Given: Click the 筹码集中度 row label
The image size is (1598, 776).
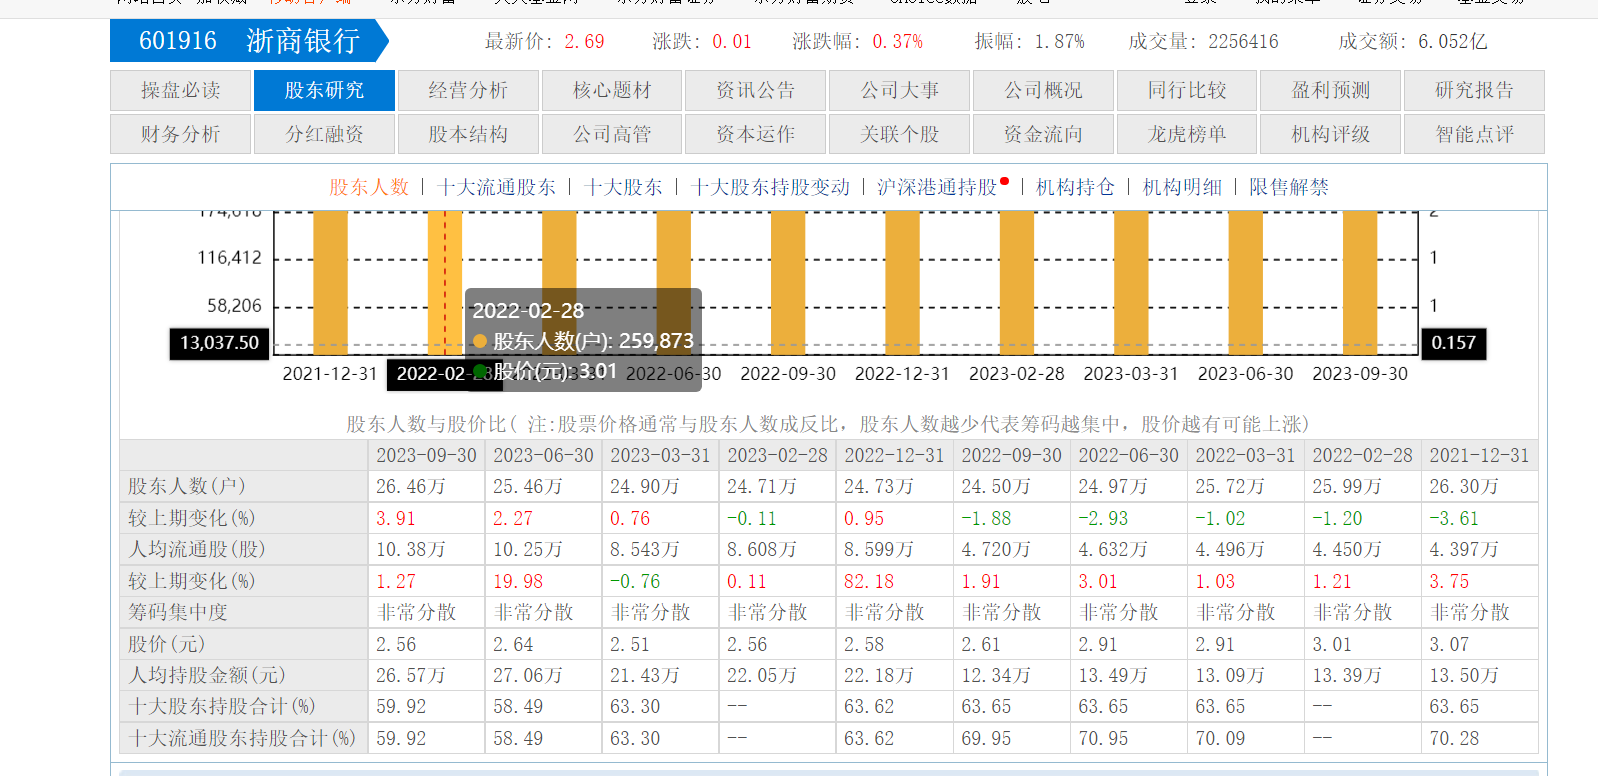Looking at the screenshot, I should coord(178,612).
